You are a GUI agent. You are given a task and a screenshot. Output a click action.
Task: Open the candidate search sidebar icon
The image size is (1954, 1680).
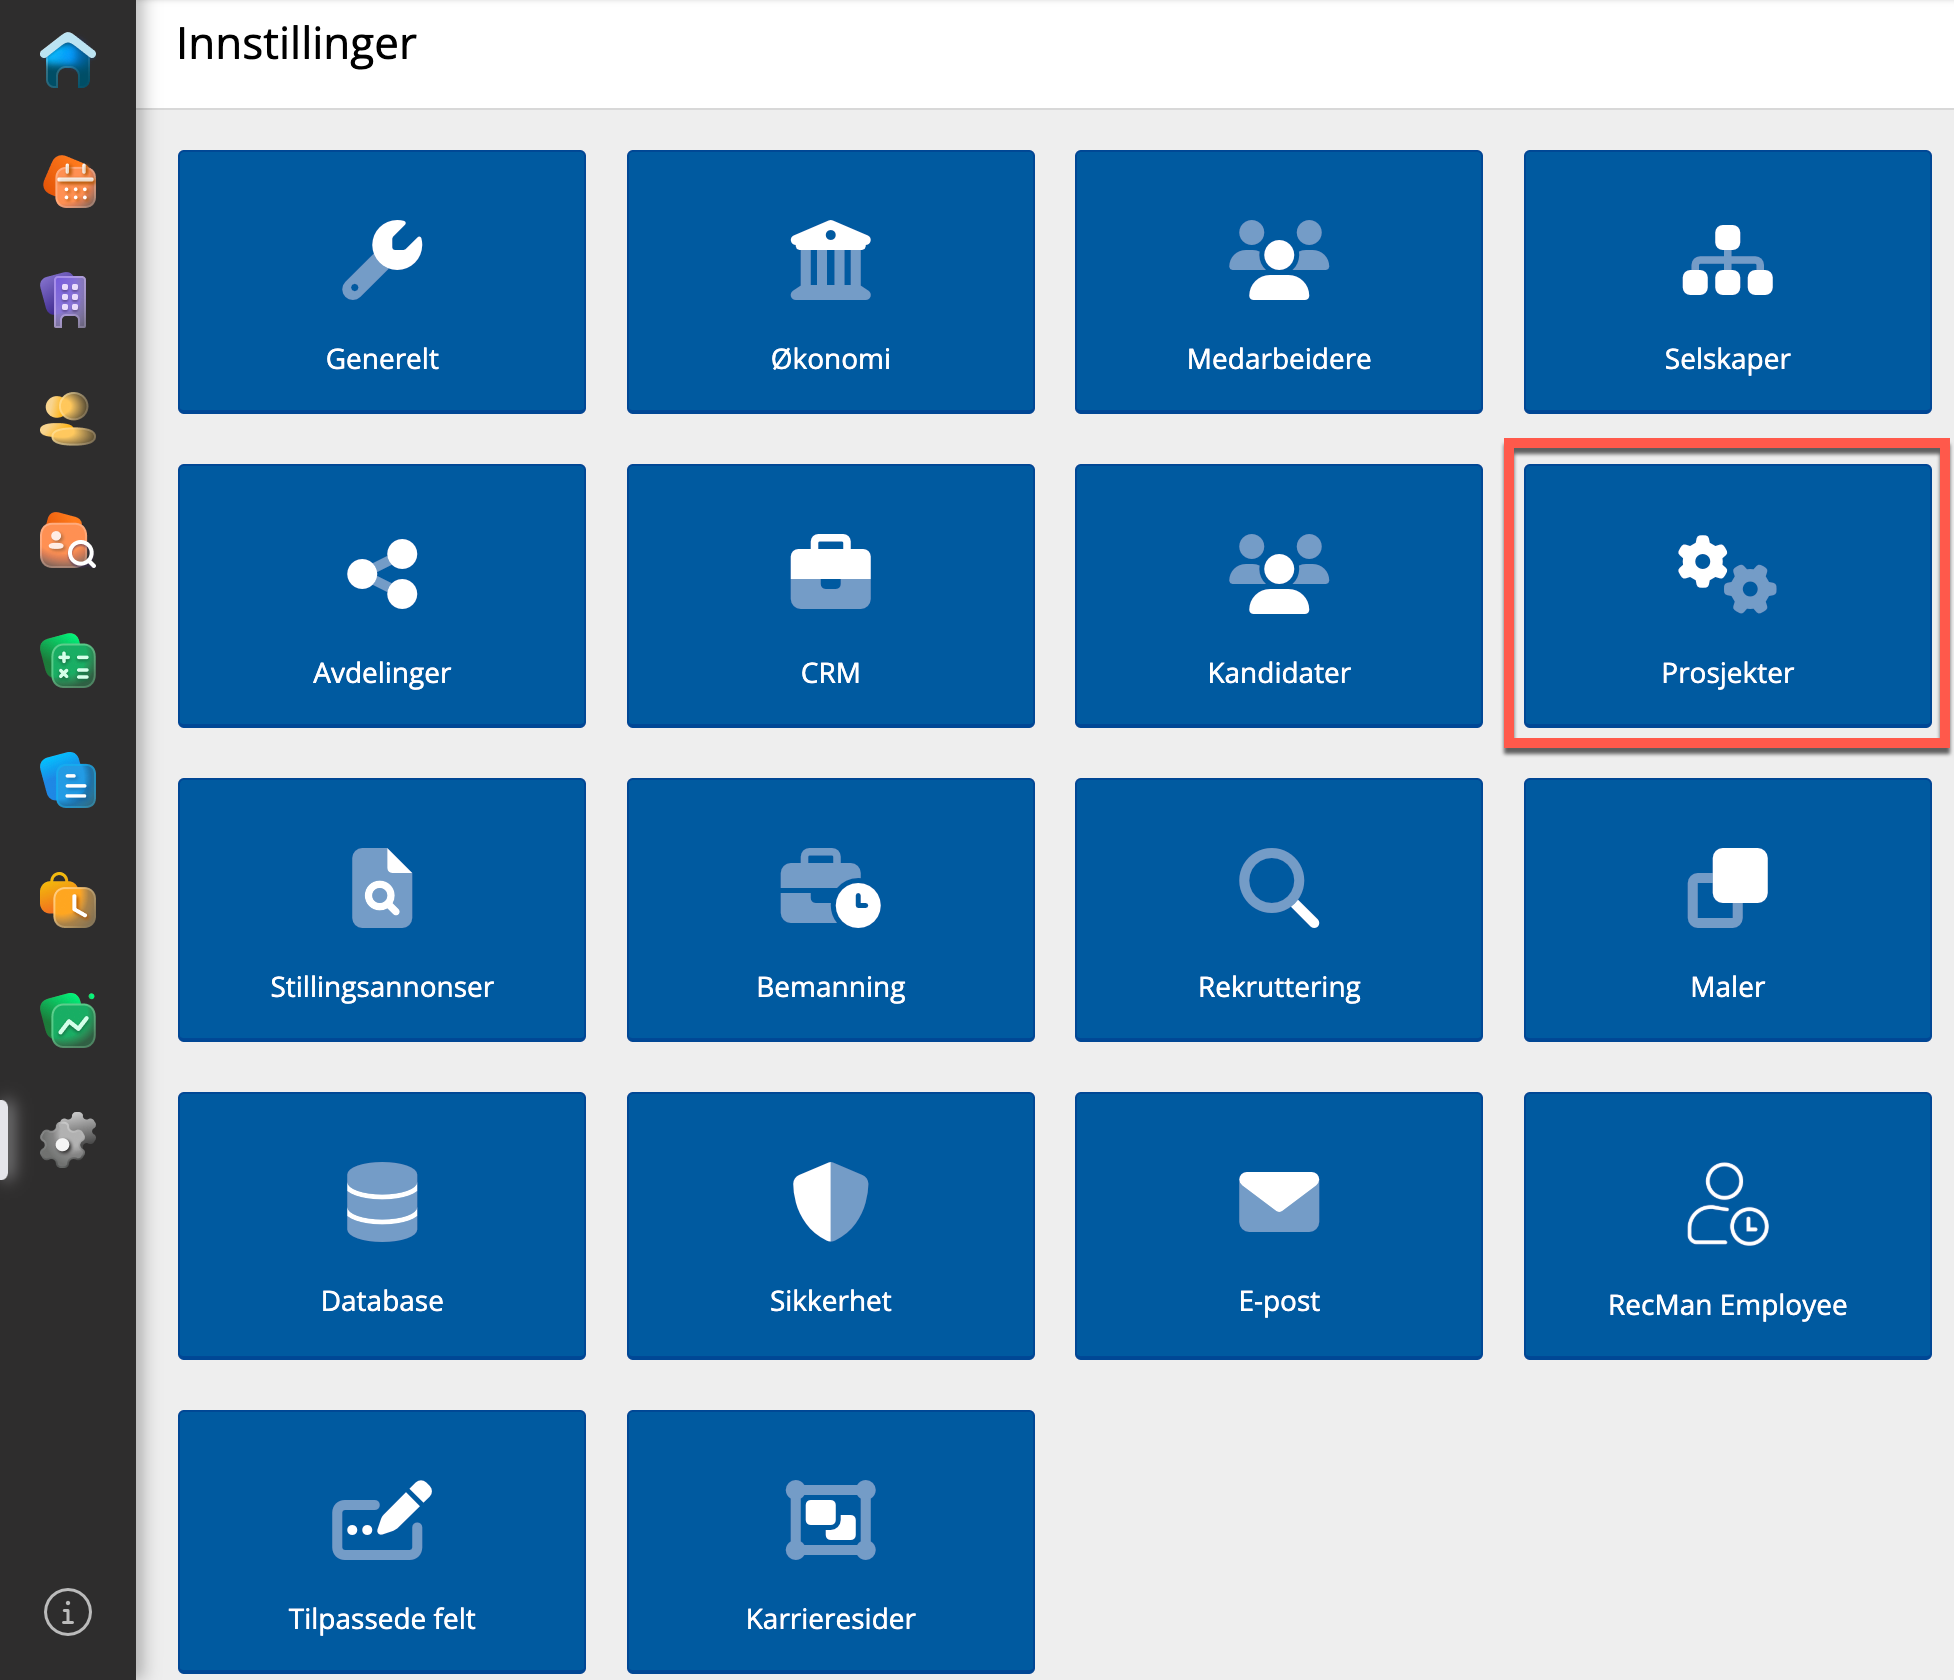click(x=68, y=541)
